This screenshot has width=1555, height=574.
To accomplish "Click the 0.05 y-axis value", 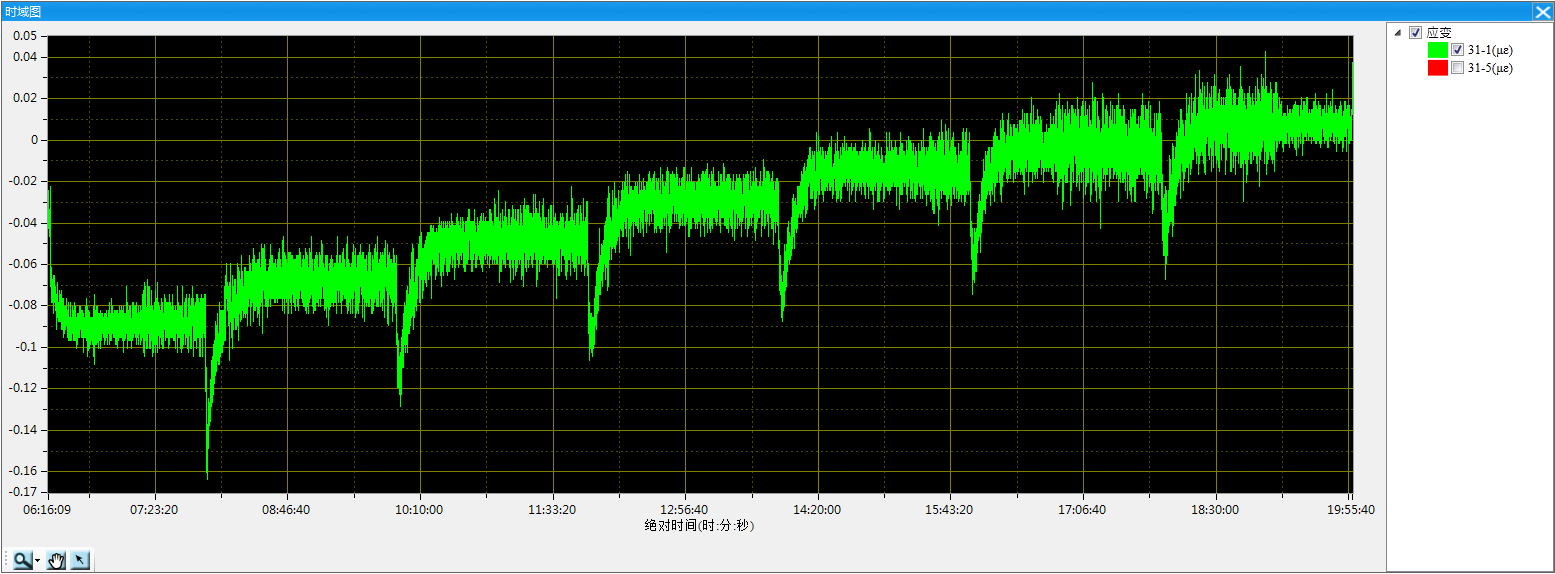I will [25, 36].
